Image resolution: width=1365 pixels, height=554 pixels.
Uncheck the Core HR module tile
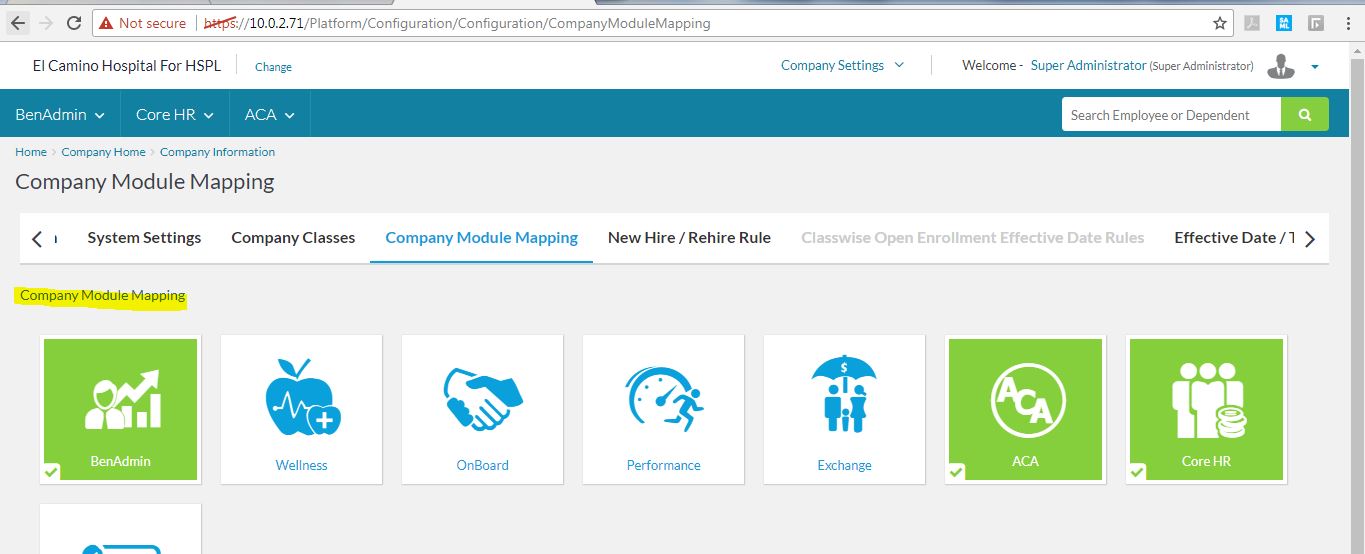click(1206, 409)
